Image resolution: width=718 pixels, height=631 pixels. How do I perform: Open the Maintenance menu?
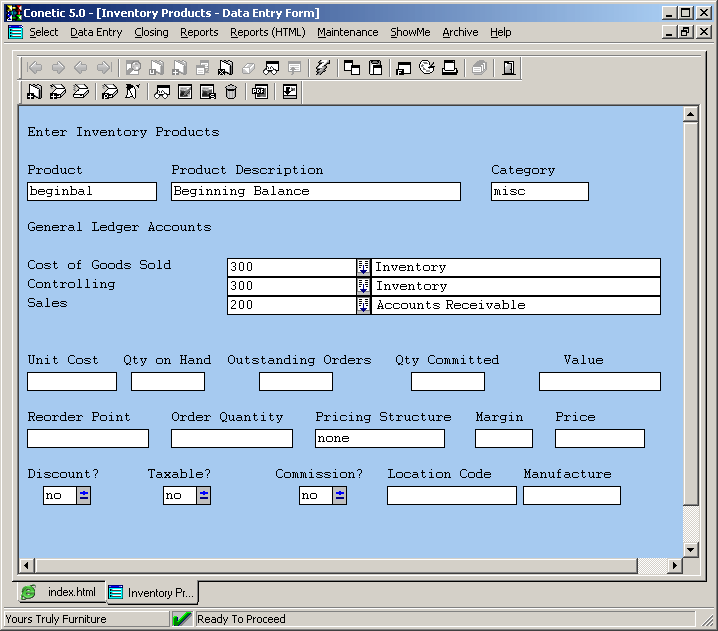(x=347, y=32)
